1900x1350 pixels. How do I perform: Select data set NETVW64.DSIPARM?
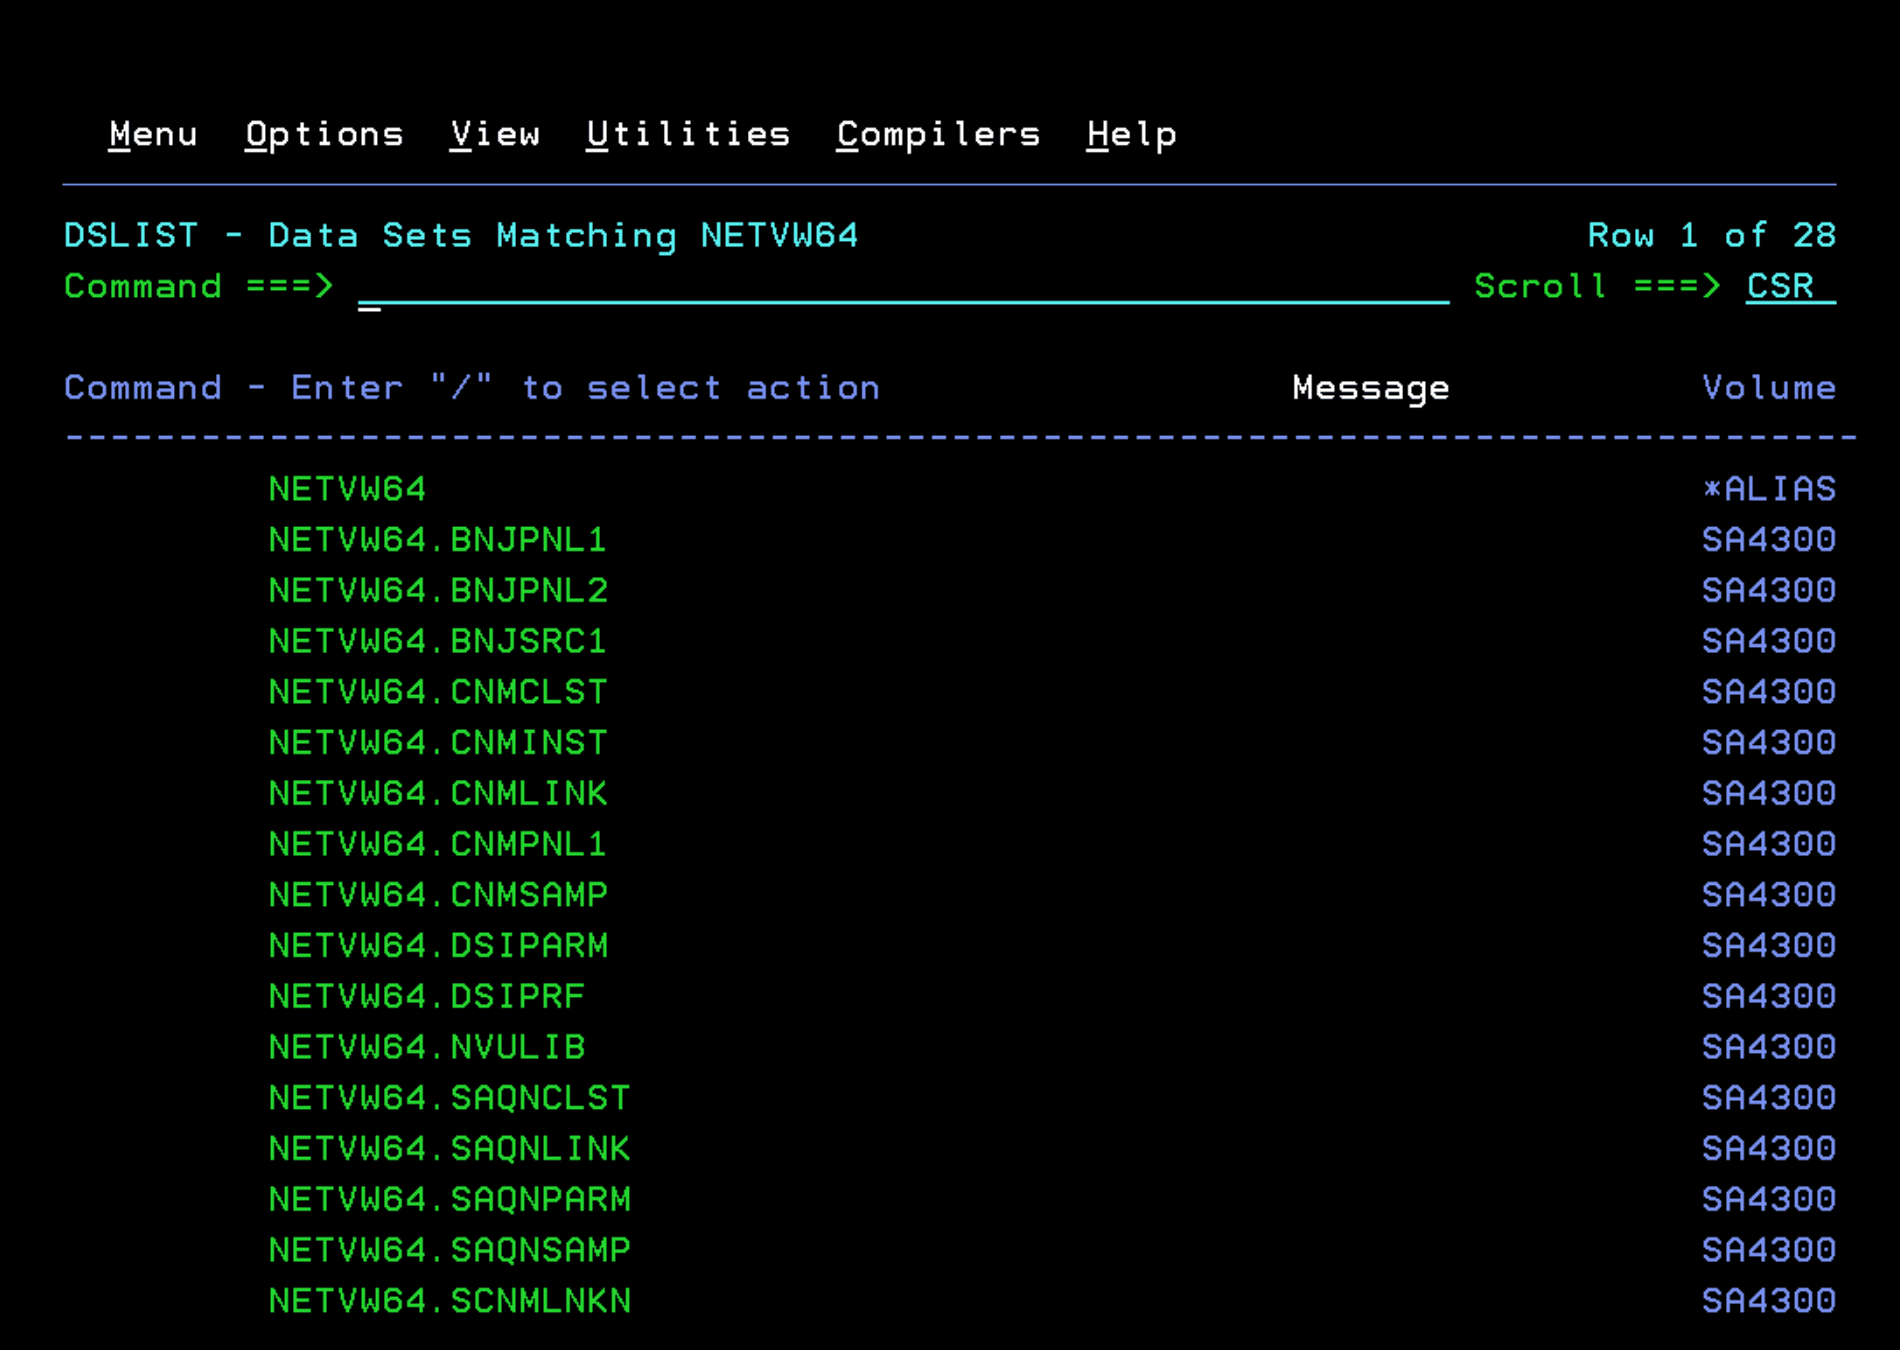437,946
